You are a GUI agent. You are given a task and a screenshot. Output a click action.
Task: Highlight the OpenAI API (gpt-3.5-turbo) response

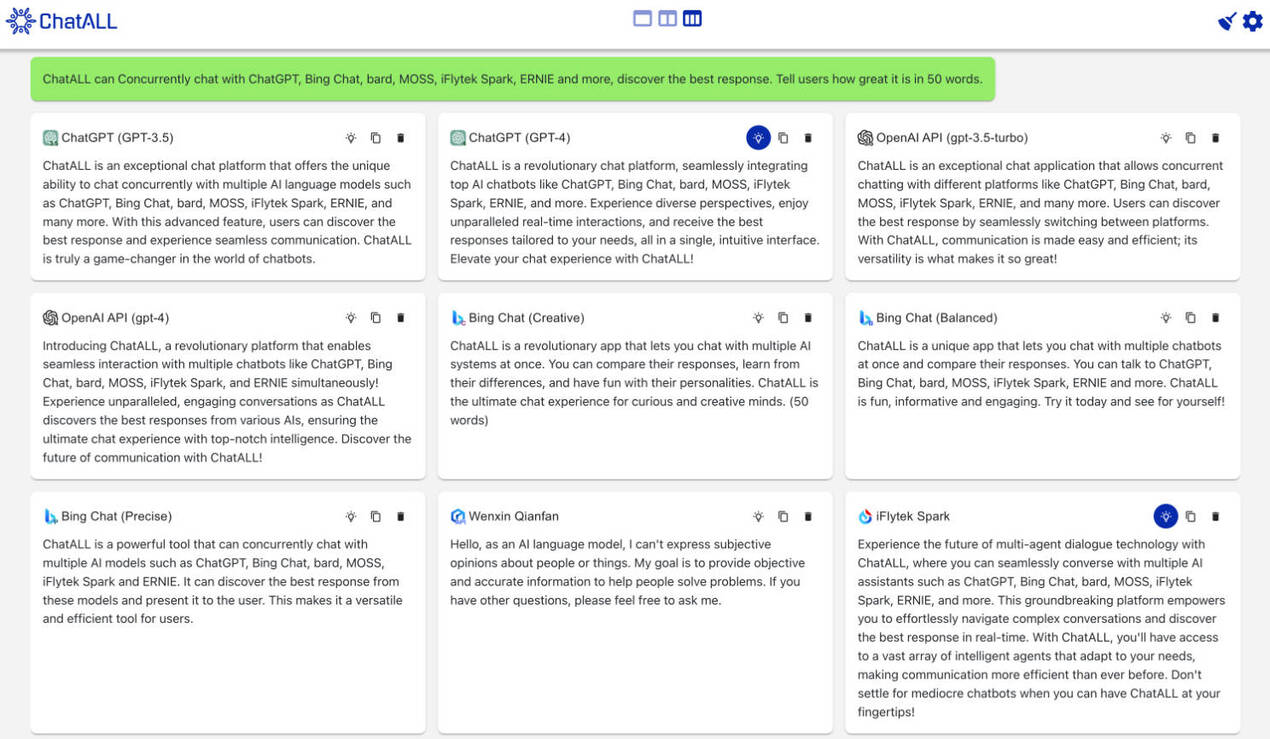[x=1166, y=138]
